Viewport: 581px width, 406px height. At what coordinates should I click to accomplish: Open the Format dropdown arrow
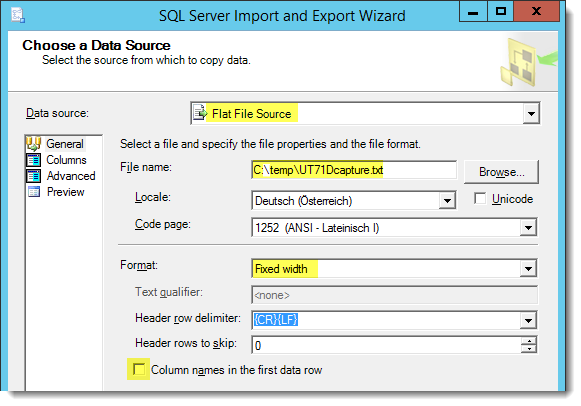[528, 269]
